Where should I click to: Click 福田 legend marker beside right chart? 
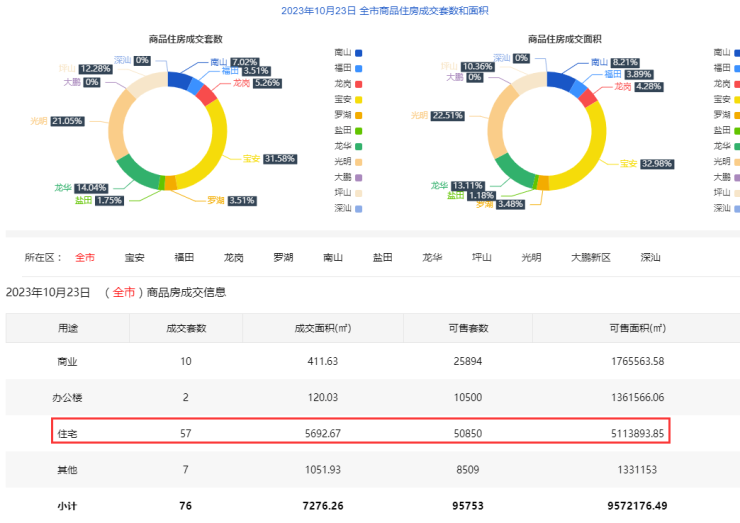coord(737,68)
